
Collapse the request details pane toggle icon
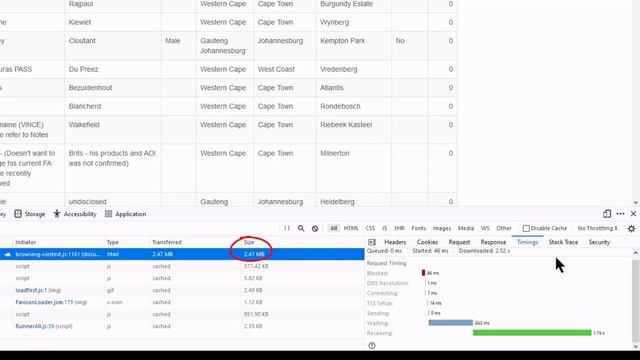click(372, 242)
